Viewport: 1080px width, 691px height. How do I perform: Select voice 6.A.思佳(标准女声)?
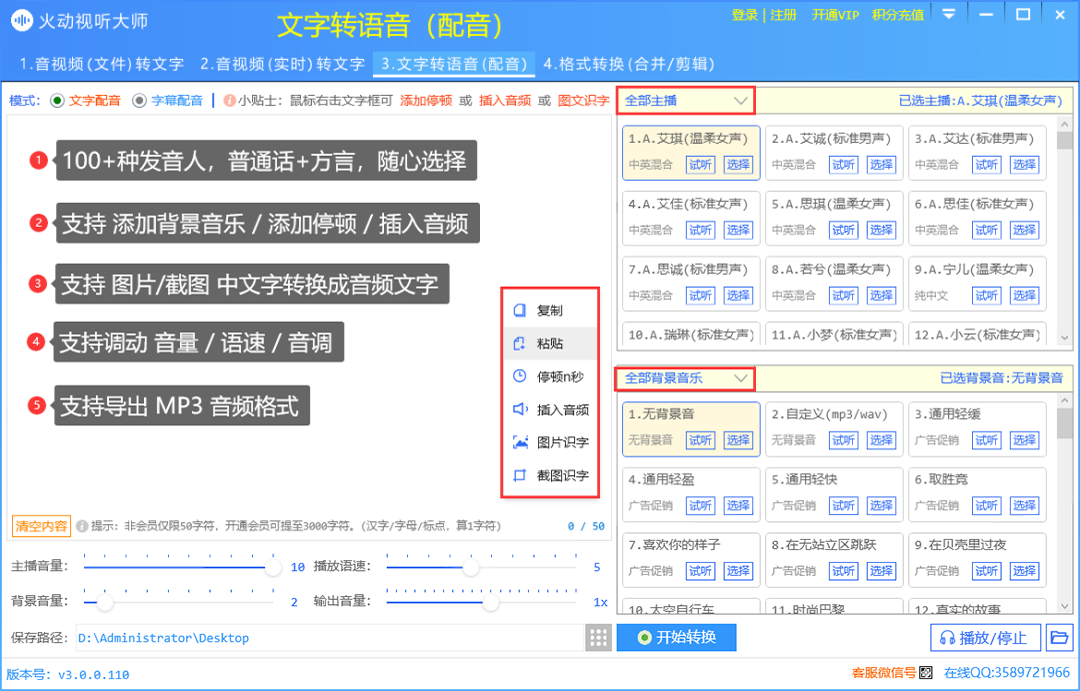click(x=1024, y=230)
